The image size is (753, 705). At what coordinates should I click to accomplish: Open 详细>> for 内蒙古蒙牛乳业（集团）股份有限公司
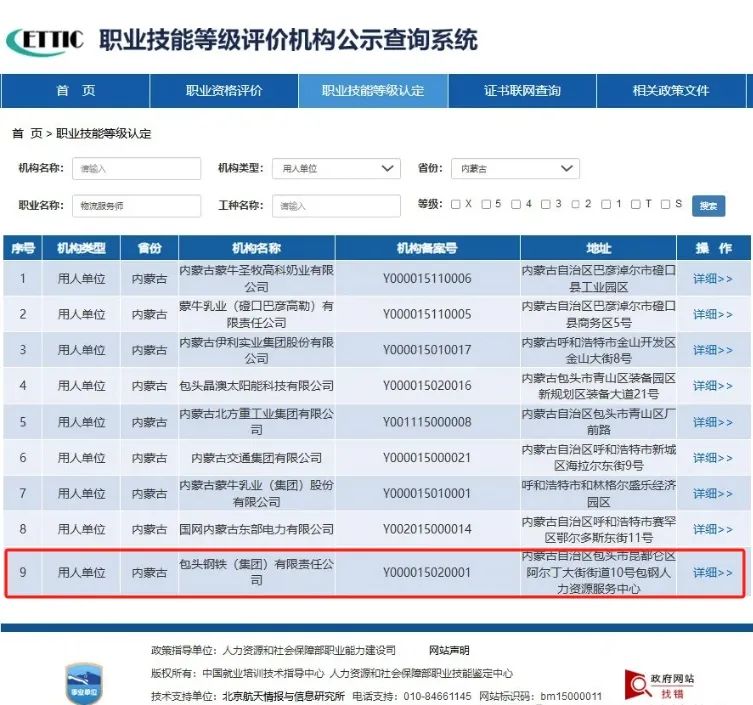713,494
